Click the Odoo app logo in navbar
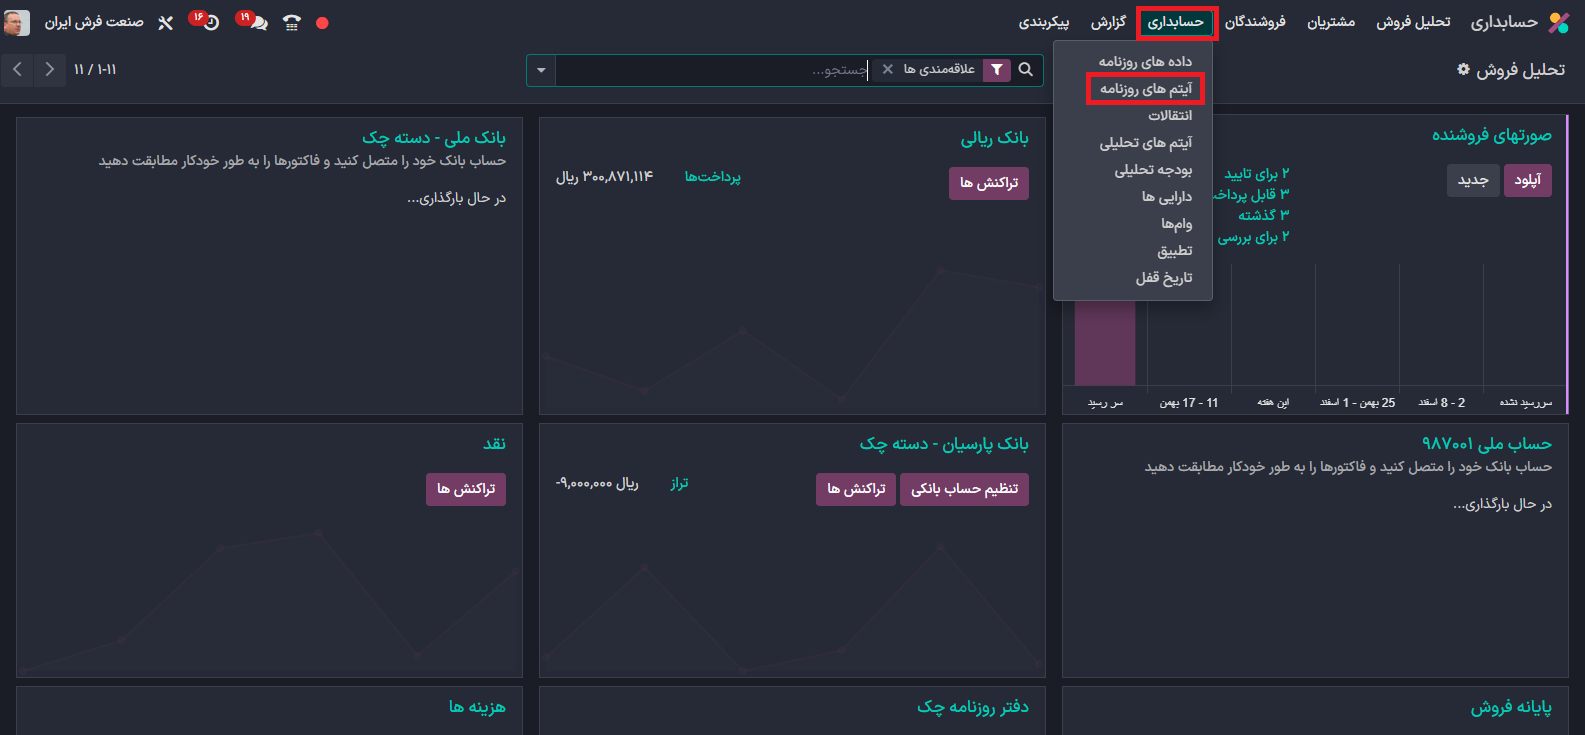The image size is (1585, 735). point(1558,22)
